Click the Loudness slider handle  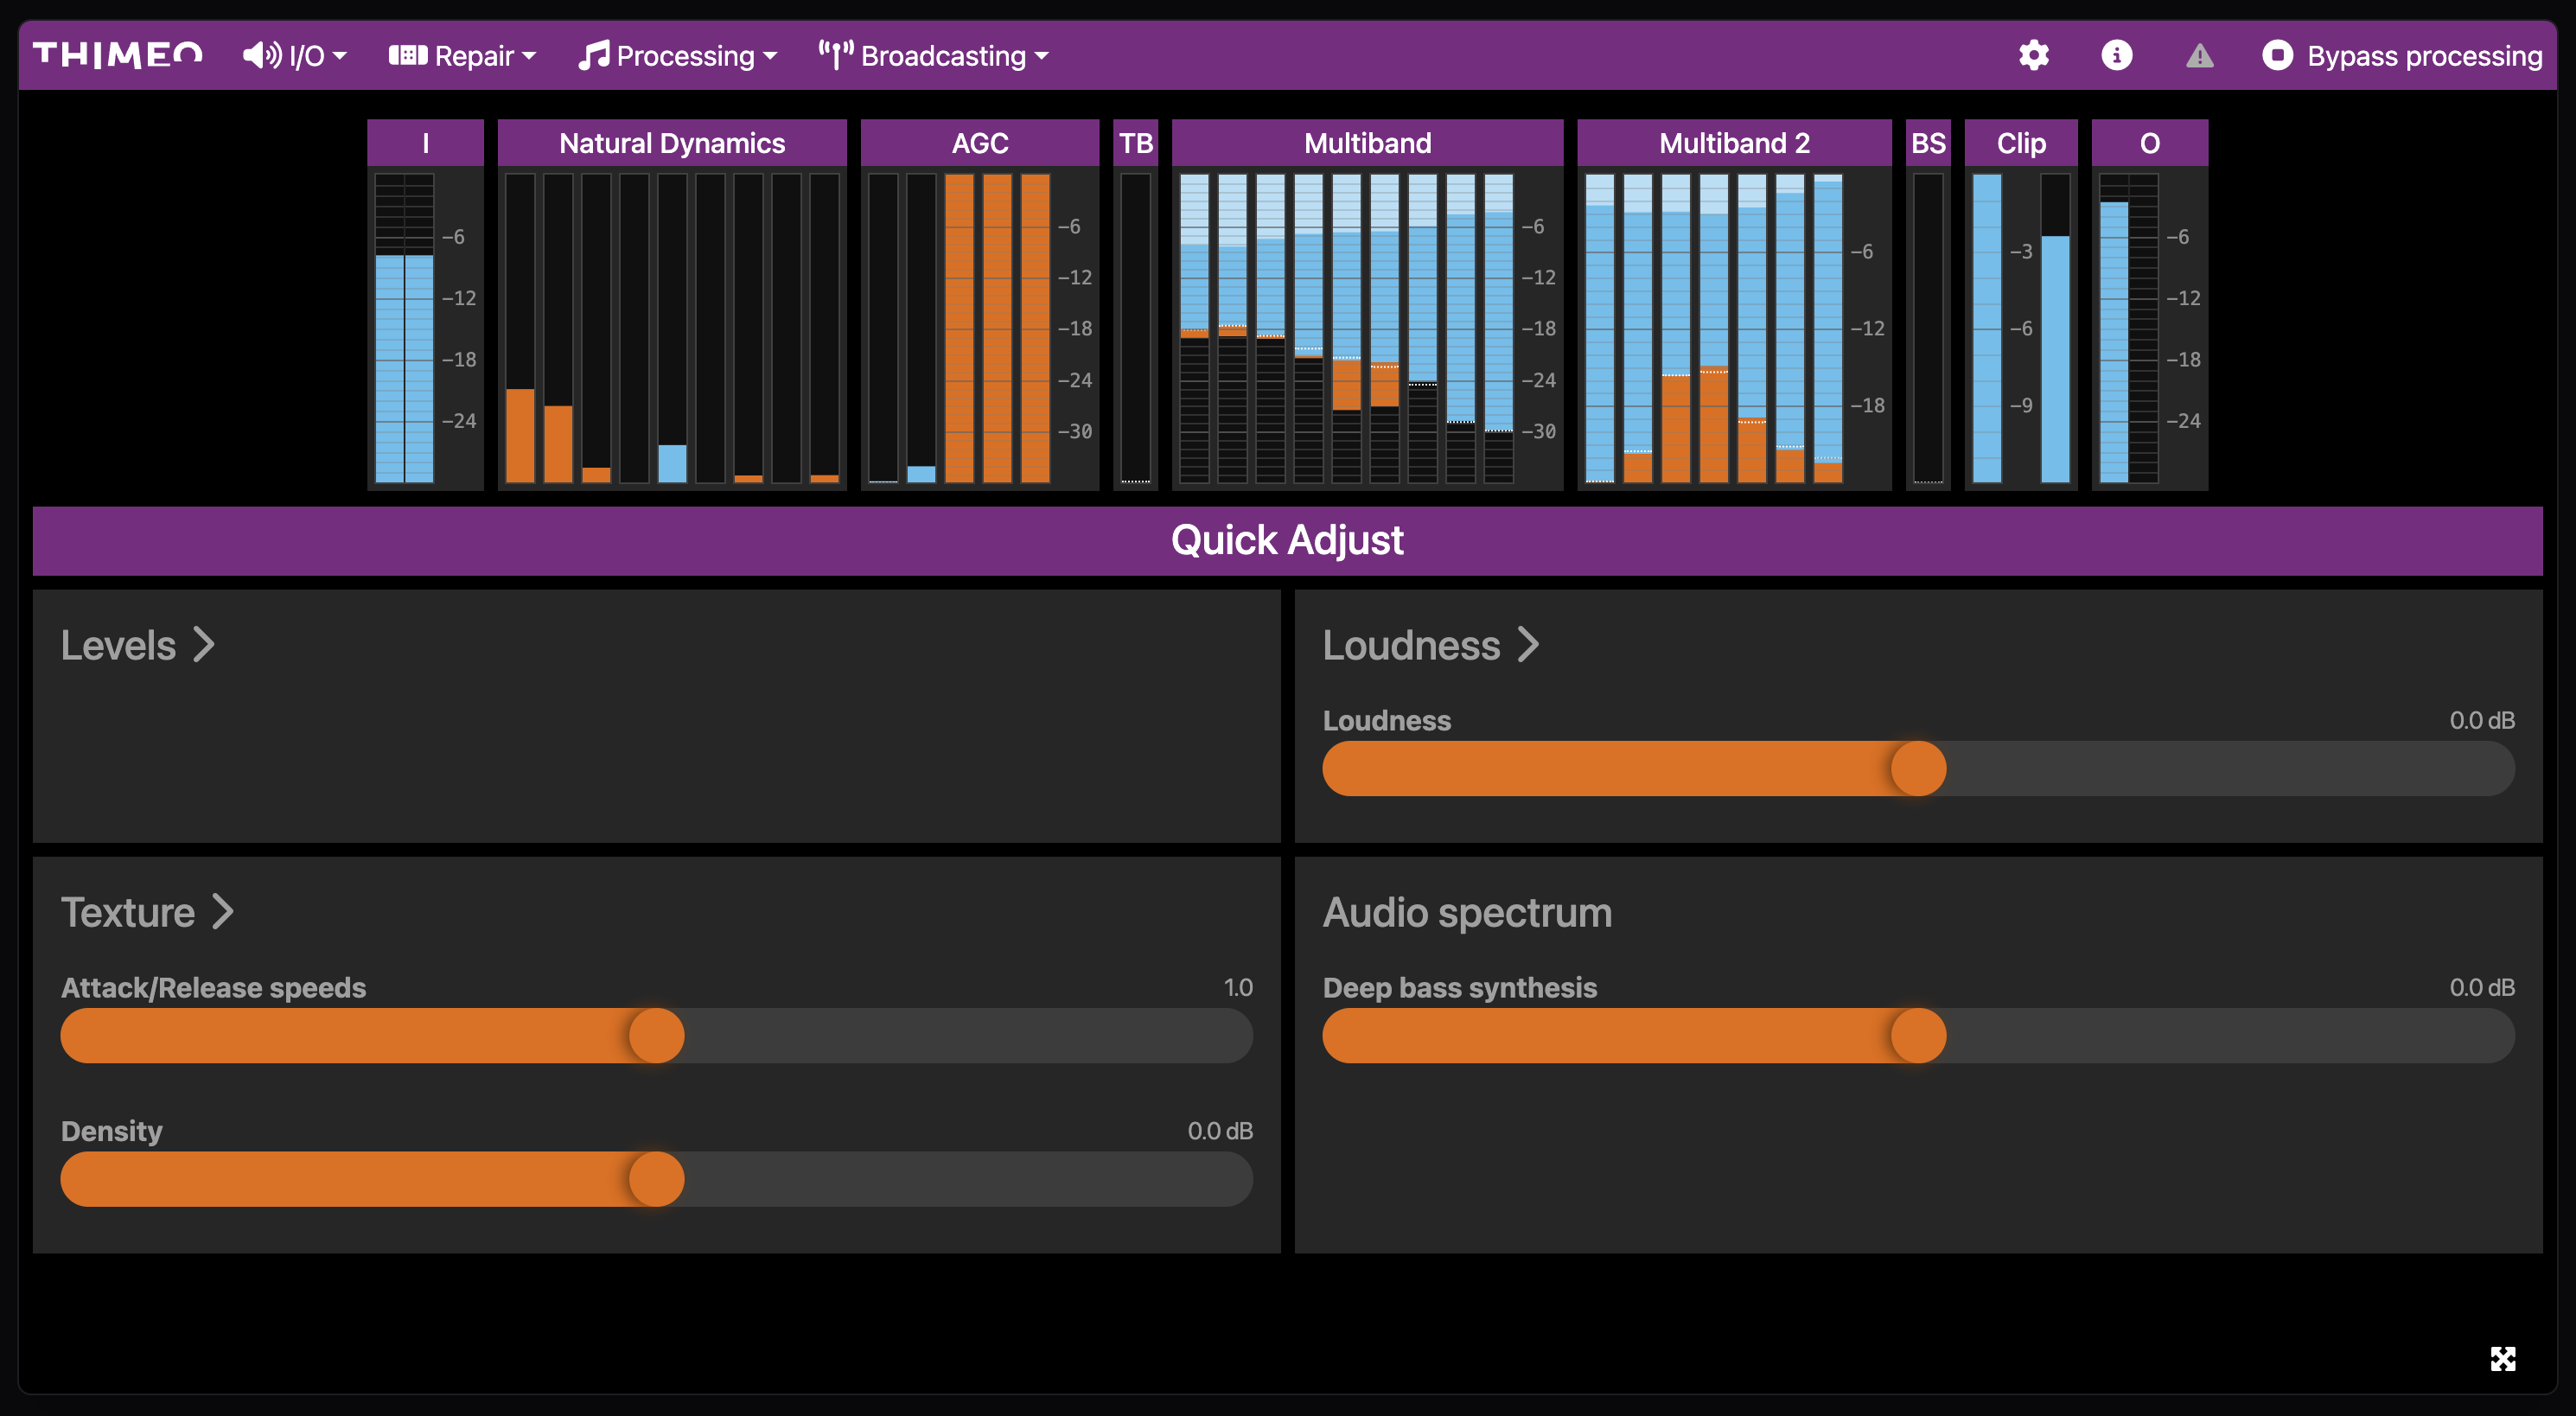click(1918, 768)
